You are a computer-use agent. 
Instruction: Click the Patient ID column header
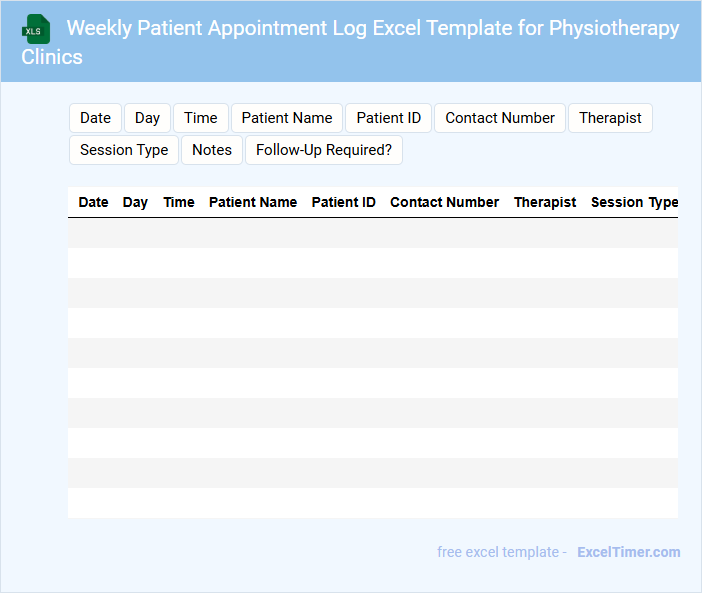pos(344,202)
